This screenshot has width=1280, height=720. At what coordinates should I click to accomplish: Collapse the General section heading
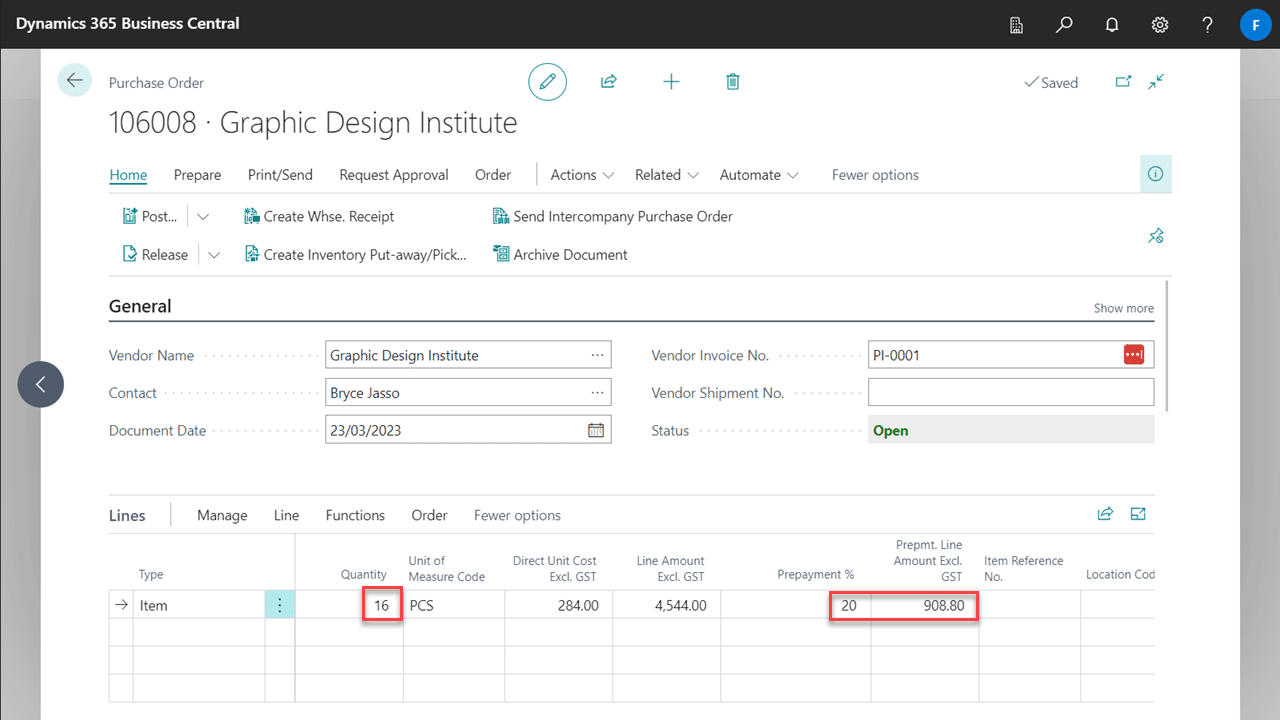coord(140,306)
